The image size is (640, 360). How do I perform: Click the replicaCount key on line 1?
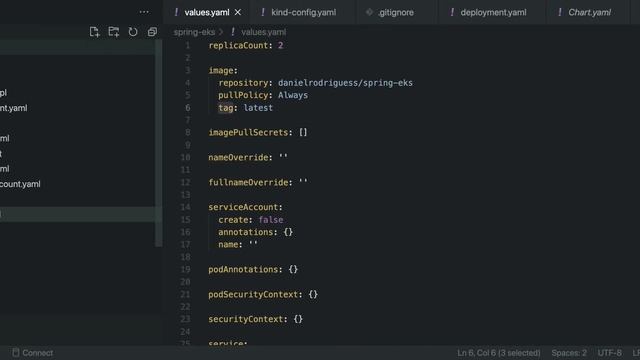tap(238, 45)
